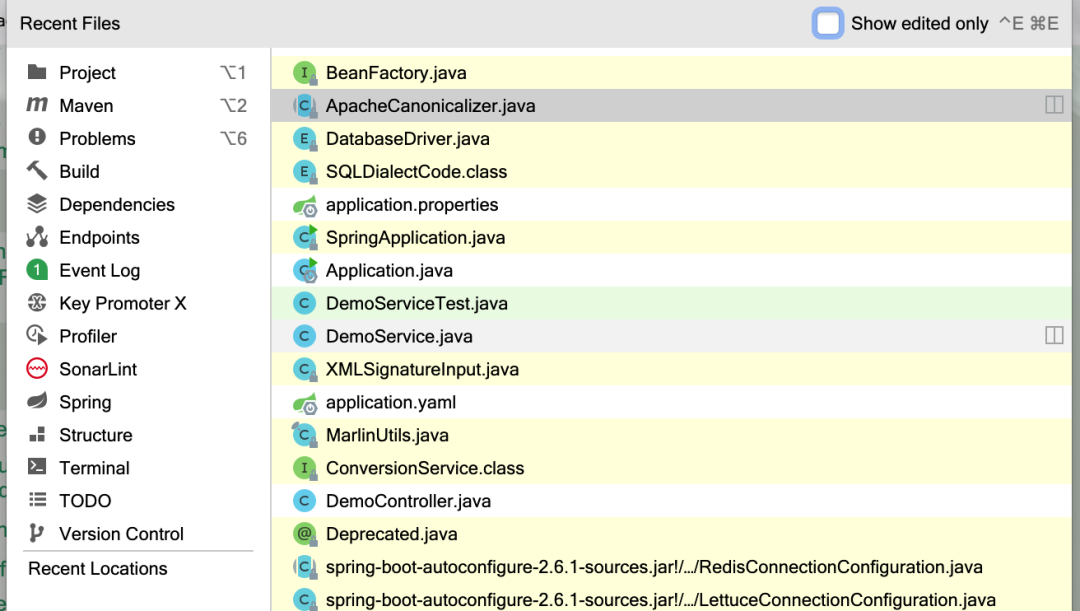Click the annotation icon beside Deprecated.java
This screenshot has width=1080, height=611.
[x=304, y=534]
